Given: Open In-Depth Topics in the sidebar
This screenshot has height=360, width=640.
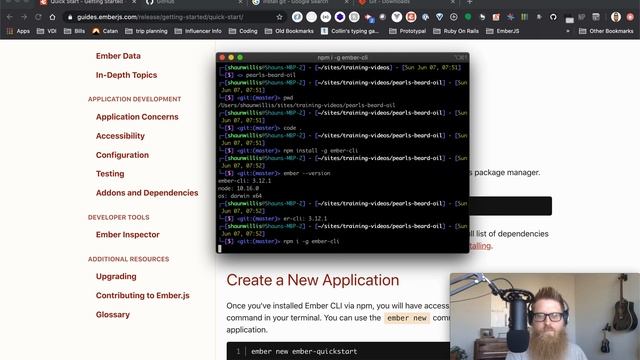Looking at the screenshot, I should point(126,75).
